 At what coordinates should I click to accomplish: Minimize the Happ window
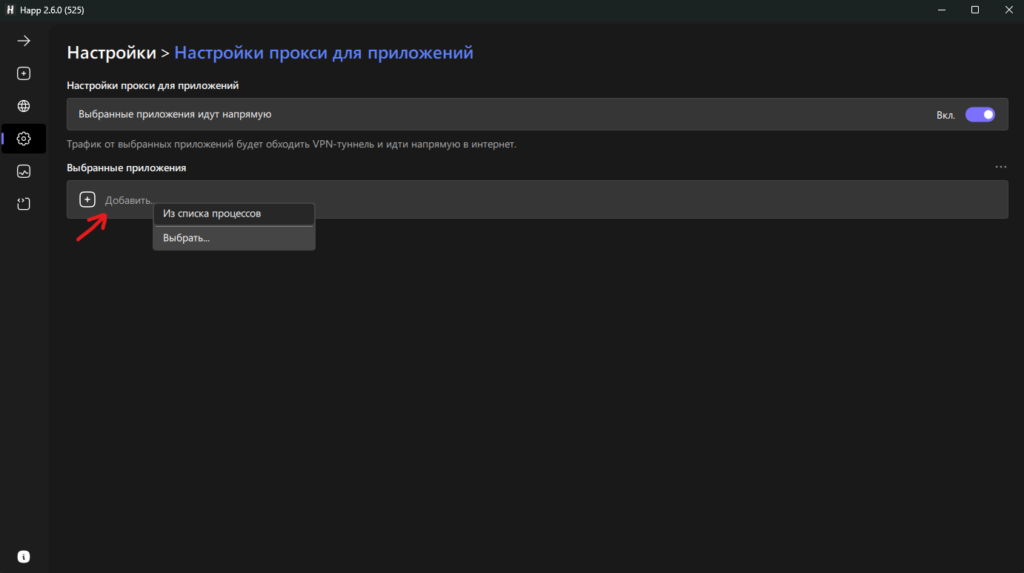point(942,10)
